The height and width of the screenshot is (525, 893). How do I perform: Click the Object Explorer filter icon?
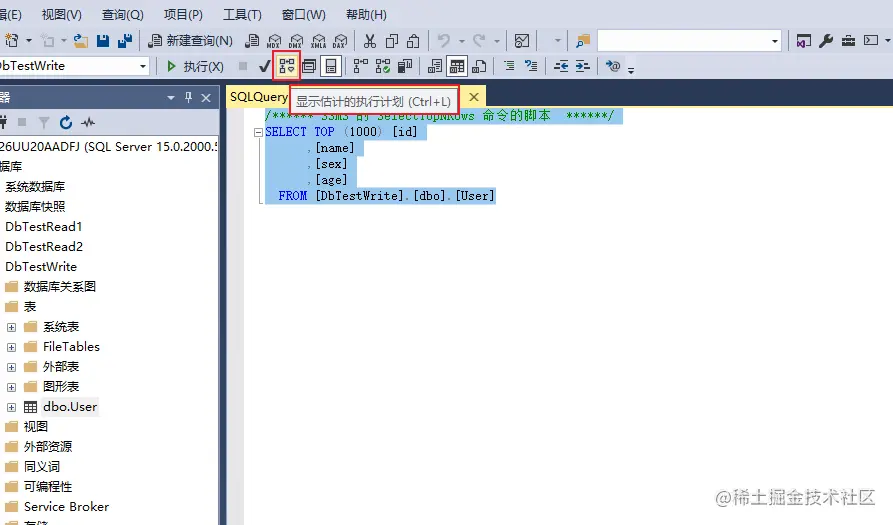coord(44,122)
